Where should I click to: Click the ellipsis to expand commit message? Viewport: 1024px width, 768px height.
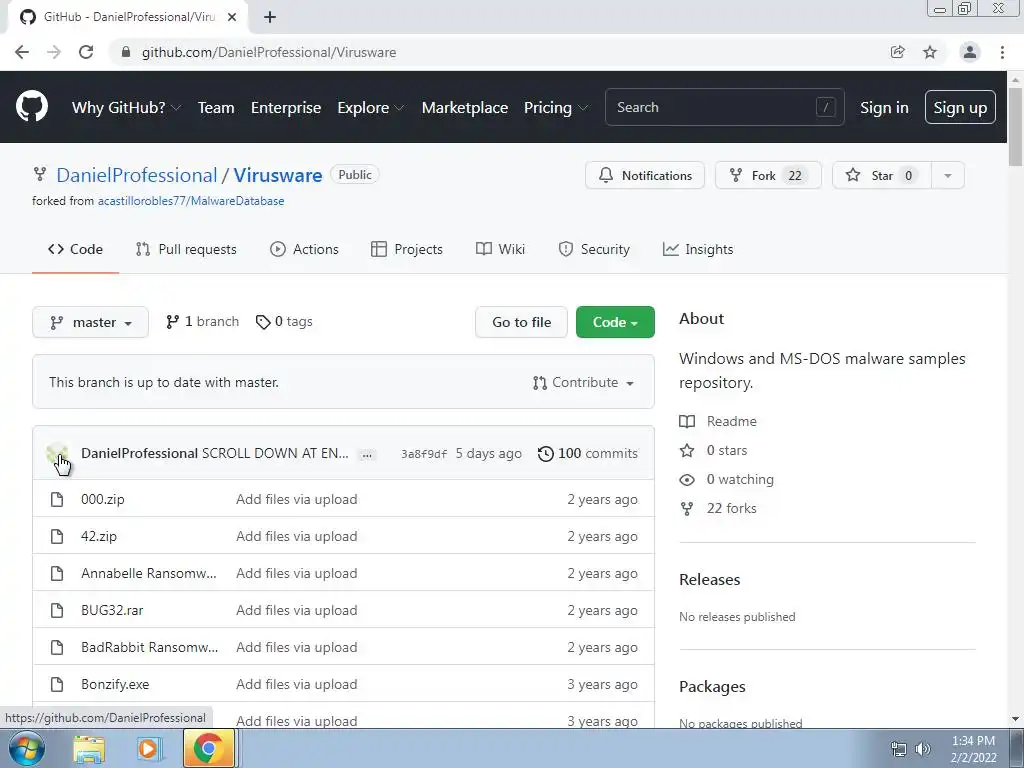tap(367, 455)
